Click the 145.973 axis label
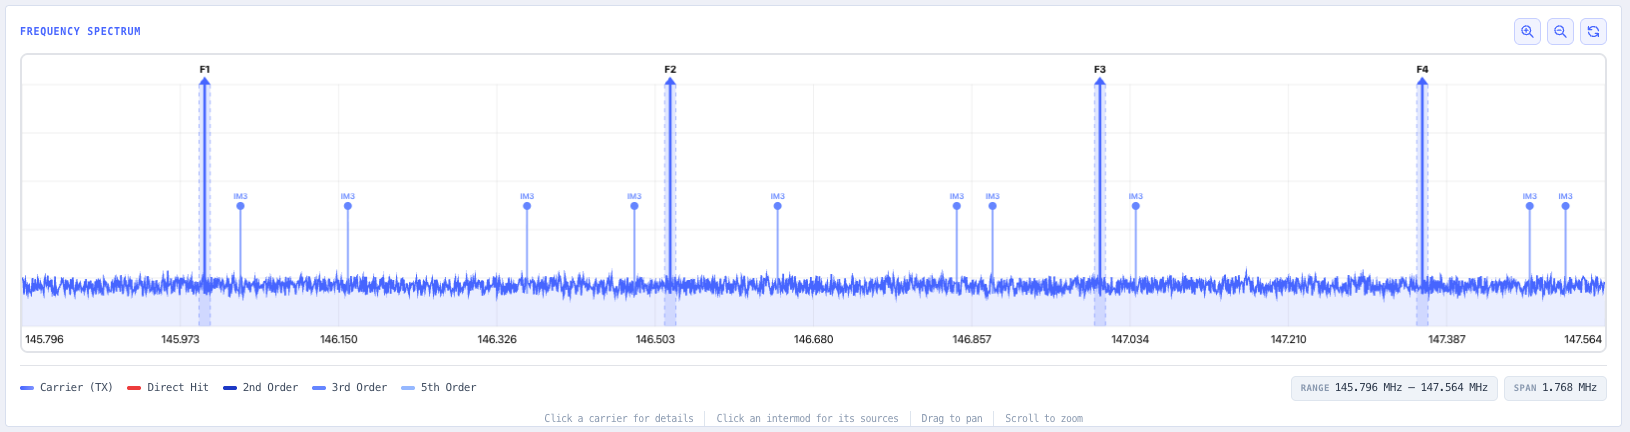This screenshot has width=1630, height=432. tap(180, 340)
